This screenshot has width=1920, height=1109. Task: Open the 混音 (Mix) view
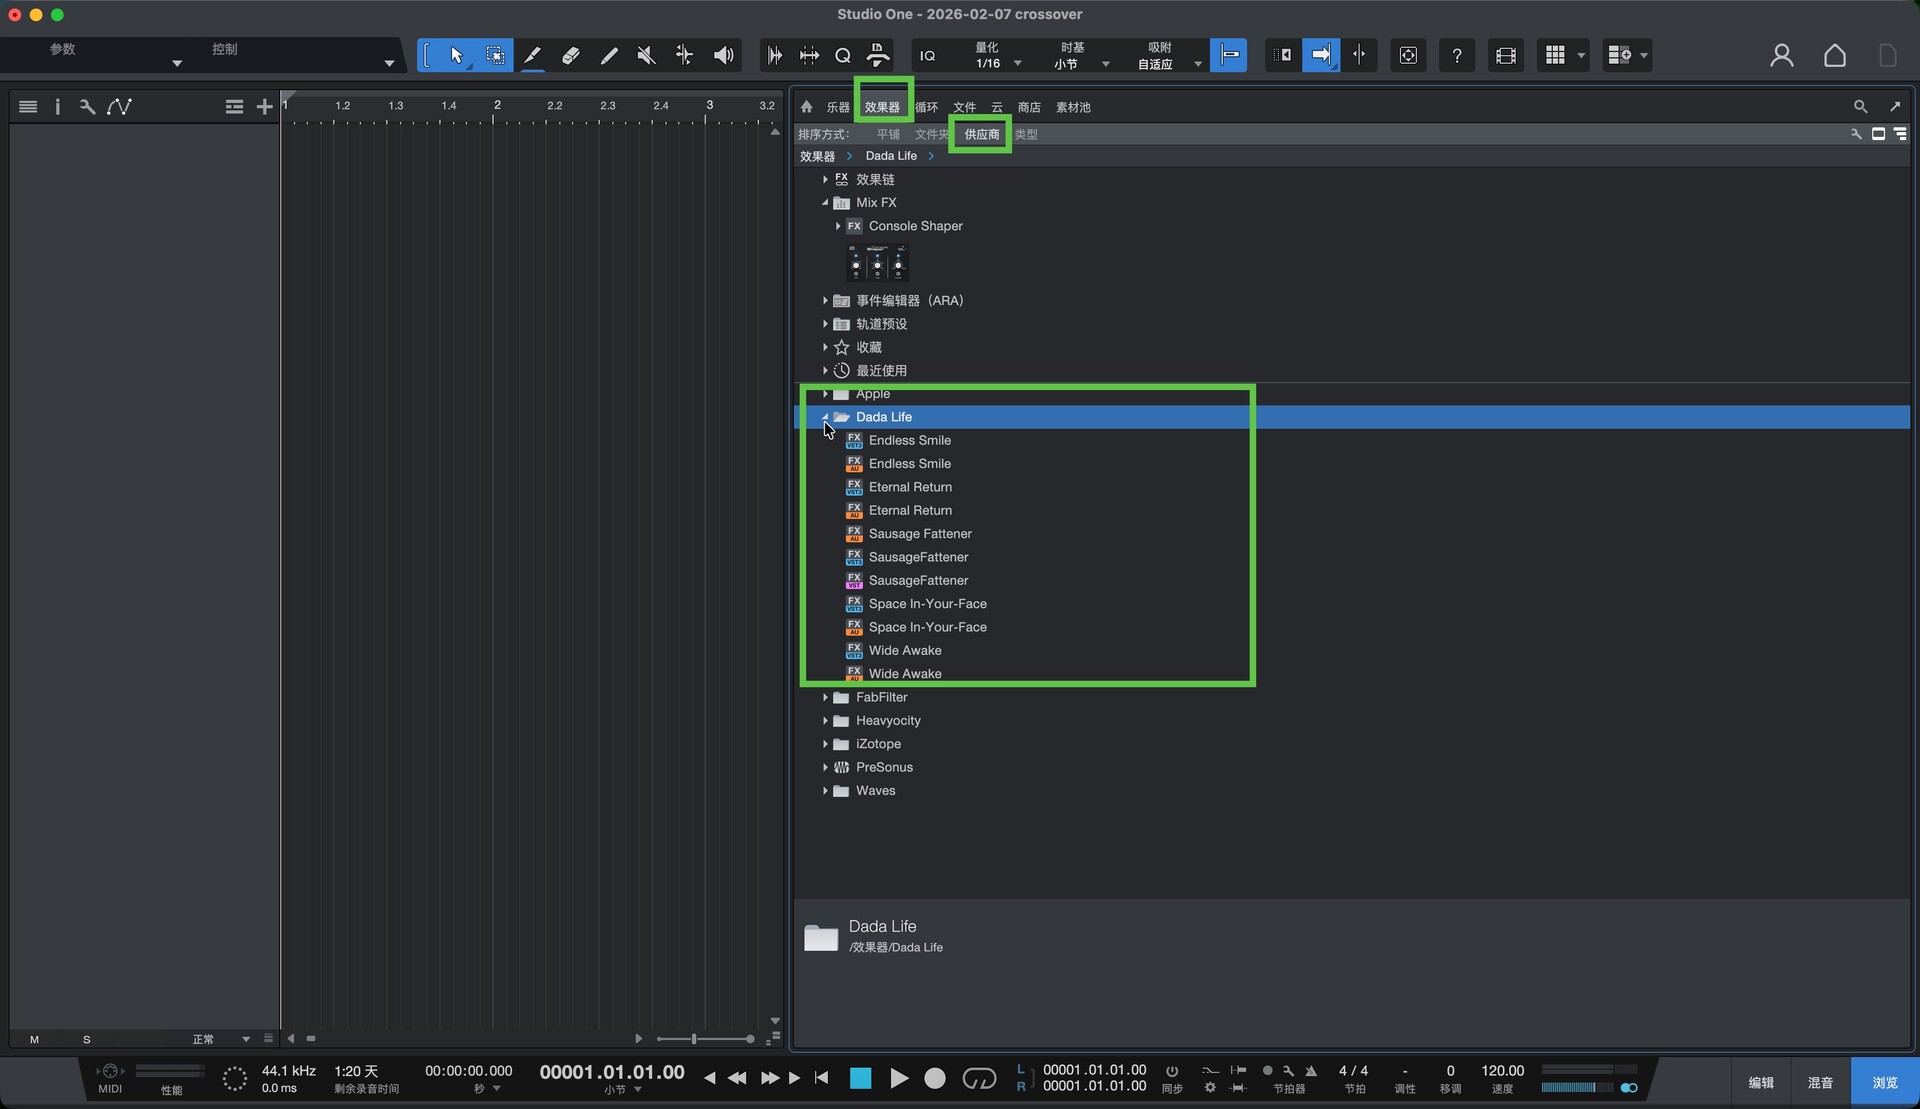pos(1820,1083)
